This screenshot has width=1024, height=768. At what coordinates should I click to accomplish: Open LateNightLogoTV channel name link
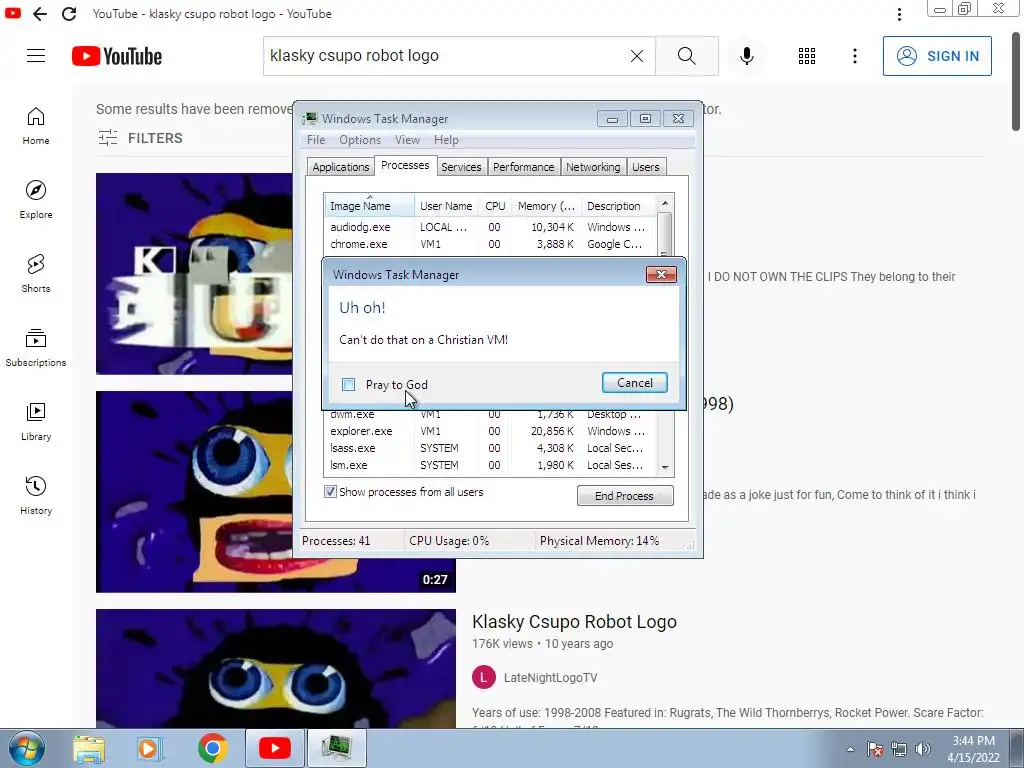[x=551, y=678]
